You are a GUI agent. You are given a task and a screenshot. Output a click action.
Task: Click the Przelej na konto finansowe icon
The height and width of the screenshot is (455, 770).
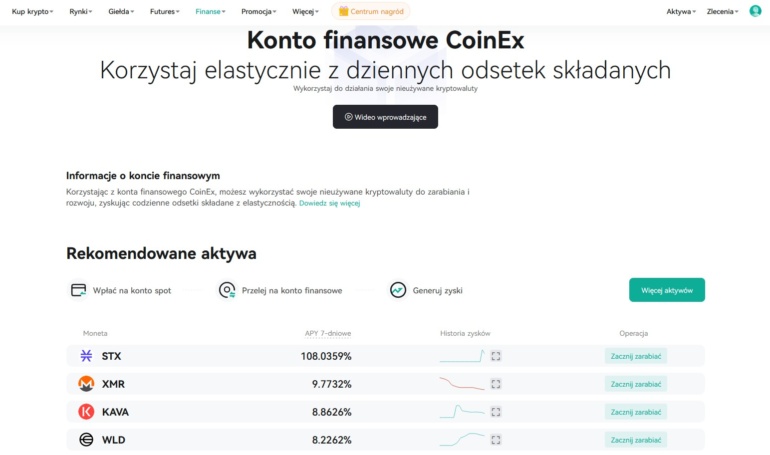click(x=227, y=290)
